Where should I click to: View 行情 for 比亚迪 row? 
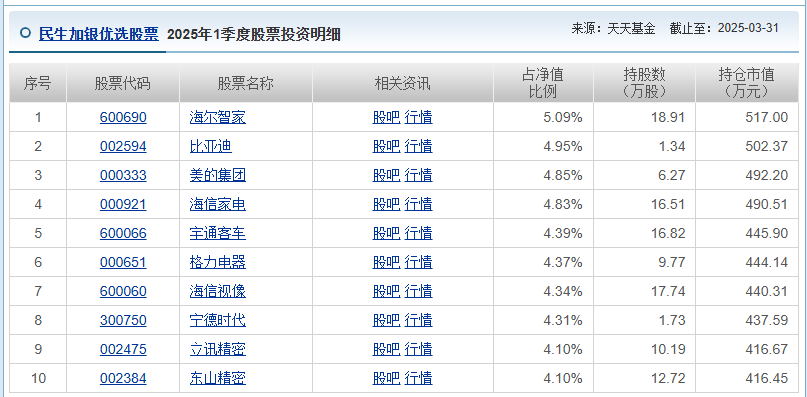click(418, 146)
